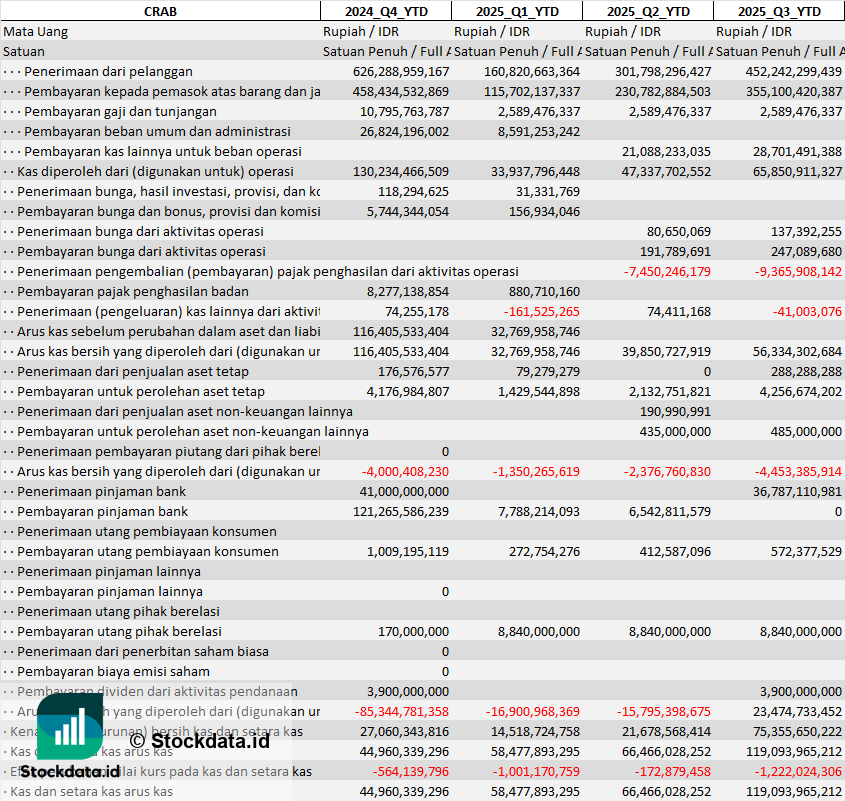Select the Pembayaran gaji dan tunjangan row label

pos(119,111)
